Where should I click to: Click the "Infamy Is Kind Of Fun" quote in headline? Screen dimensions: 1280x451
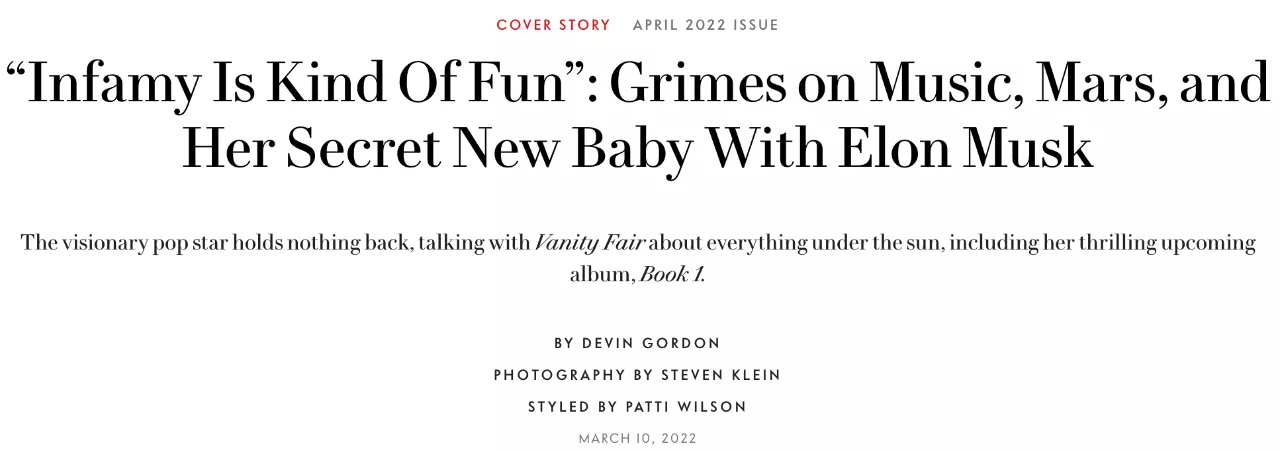click(x=298, y=85)
